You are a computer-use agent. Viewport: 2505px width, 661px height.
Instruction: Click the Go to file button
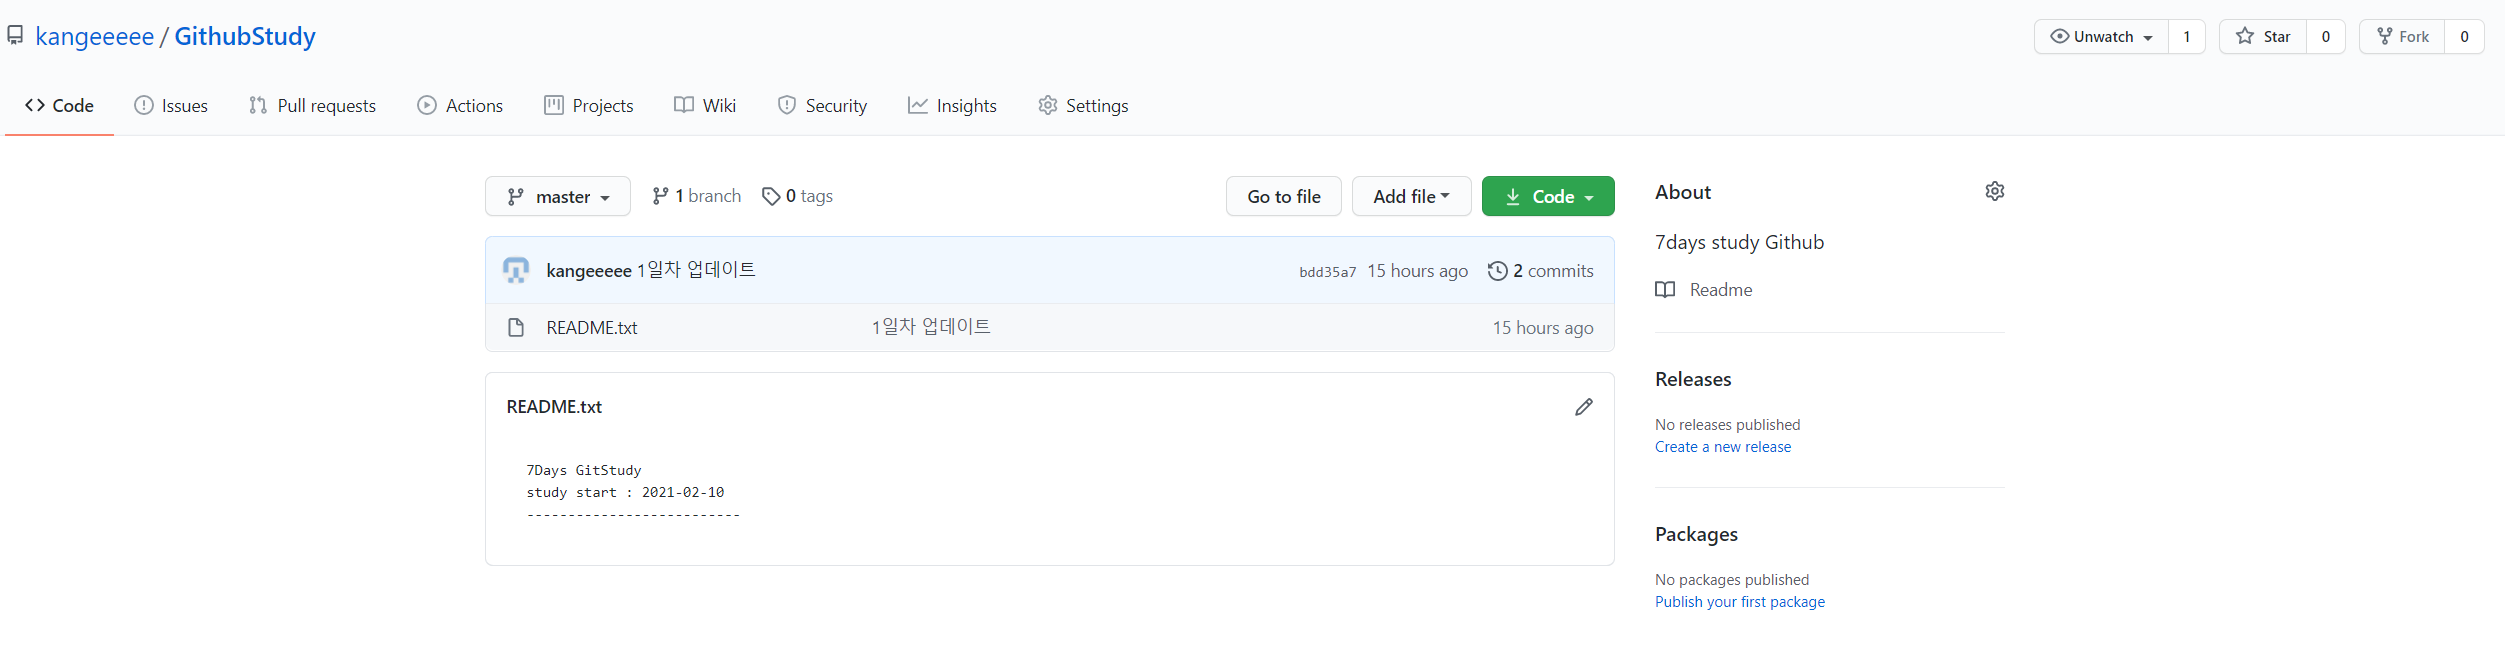(1284, 196)
